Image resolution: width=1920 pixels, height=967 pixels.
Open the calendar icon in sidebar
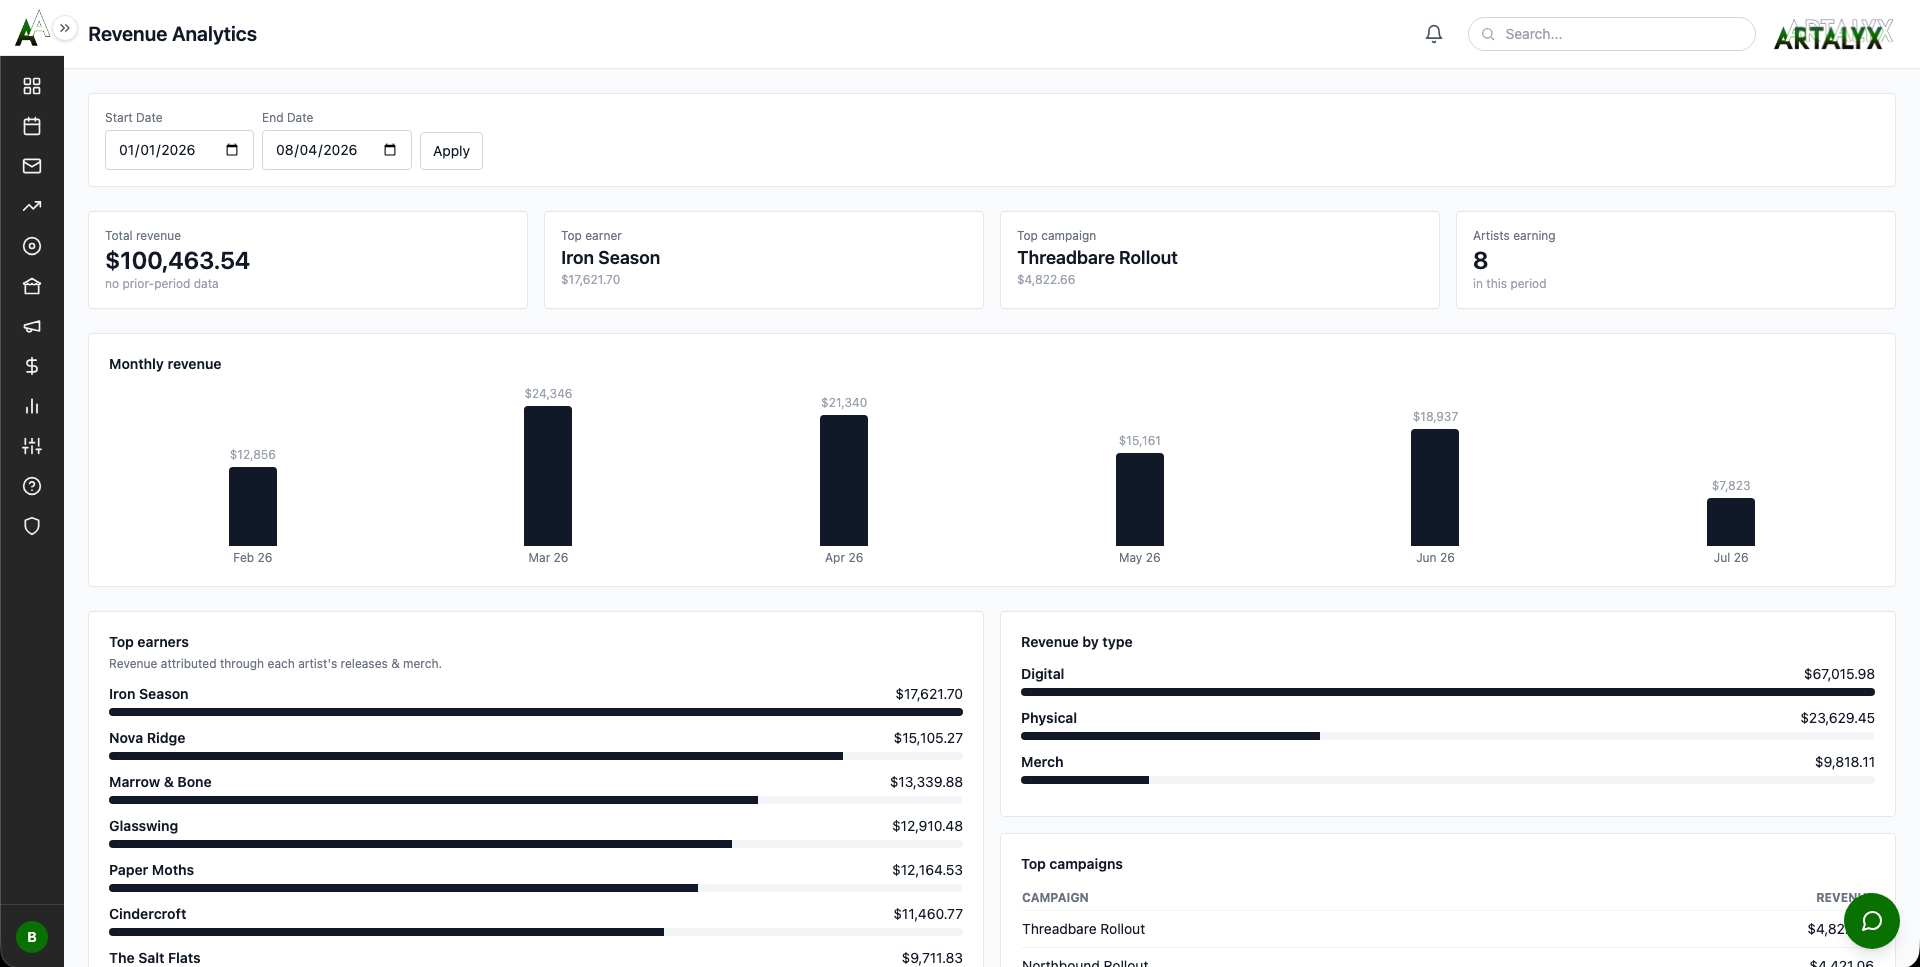point(32,126)
